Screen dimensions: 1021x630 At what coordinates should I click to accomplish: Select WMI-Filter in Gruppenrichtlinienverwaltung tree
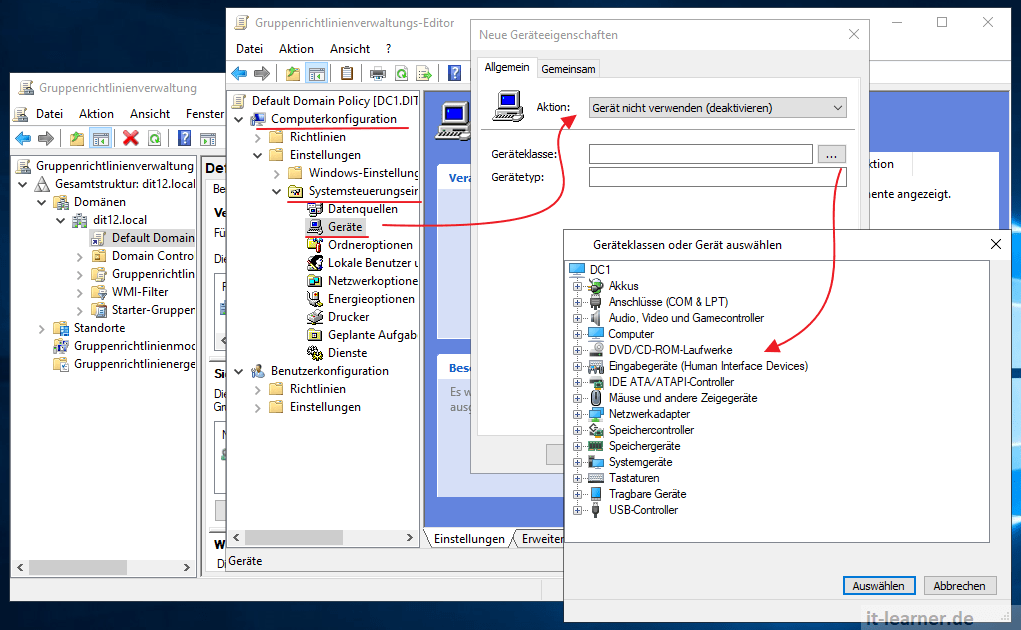[140, 292]
